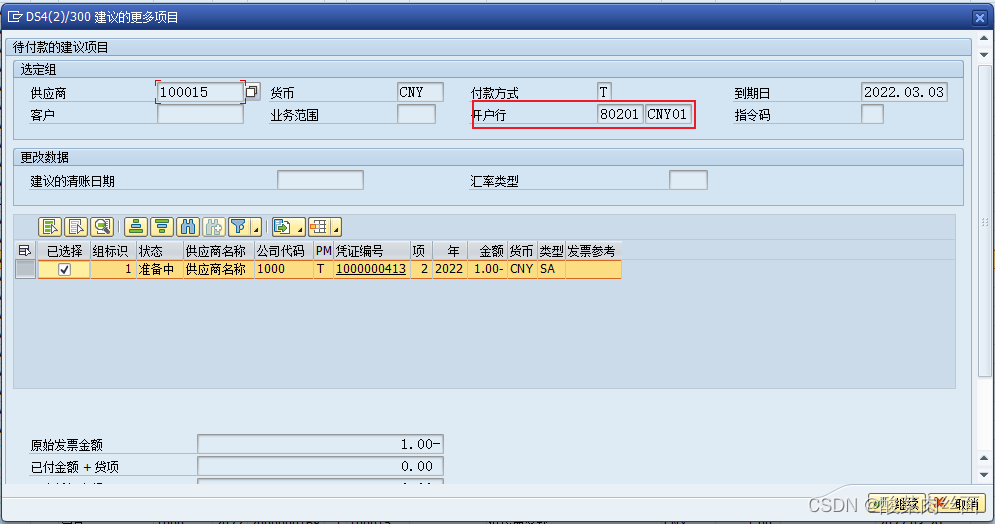Expand the layout options dropdown arrow
The width and height of the screenshot is (995, 524).
tap(336, 226)
